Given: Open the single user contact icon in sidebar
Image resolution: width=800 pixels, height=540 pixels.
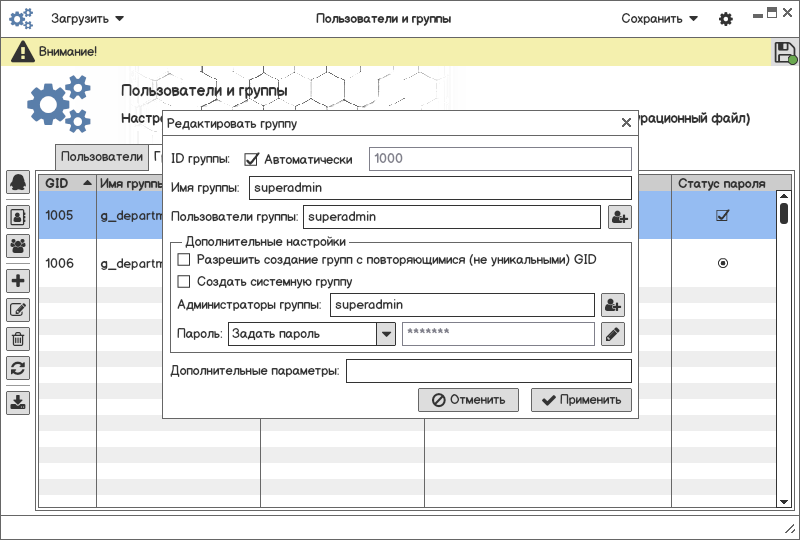Looking at the screenshot, I should pyautogui.click(x=18, y=217).
